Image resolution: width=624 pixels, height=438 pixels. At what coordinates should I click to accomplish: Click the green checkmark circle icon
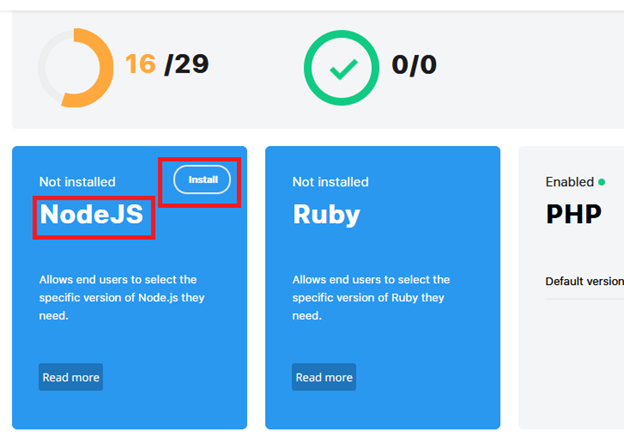[x=341, y=68]
